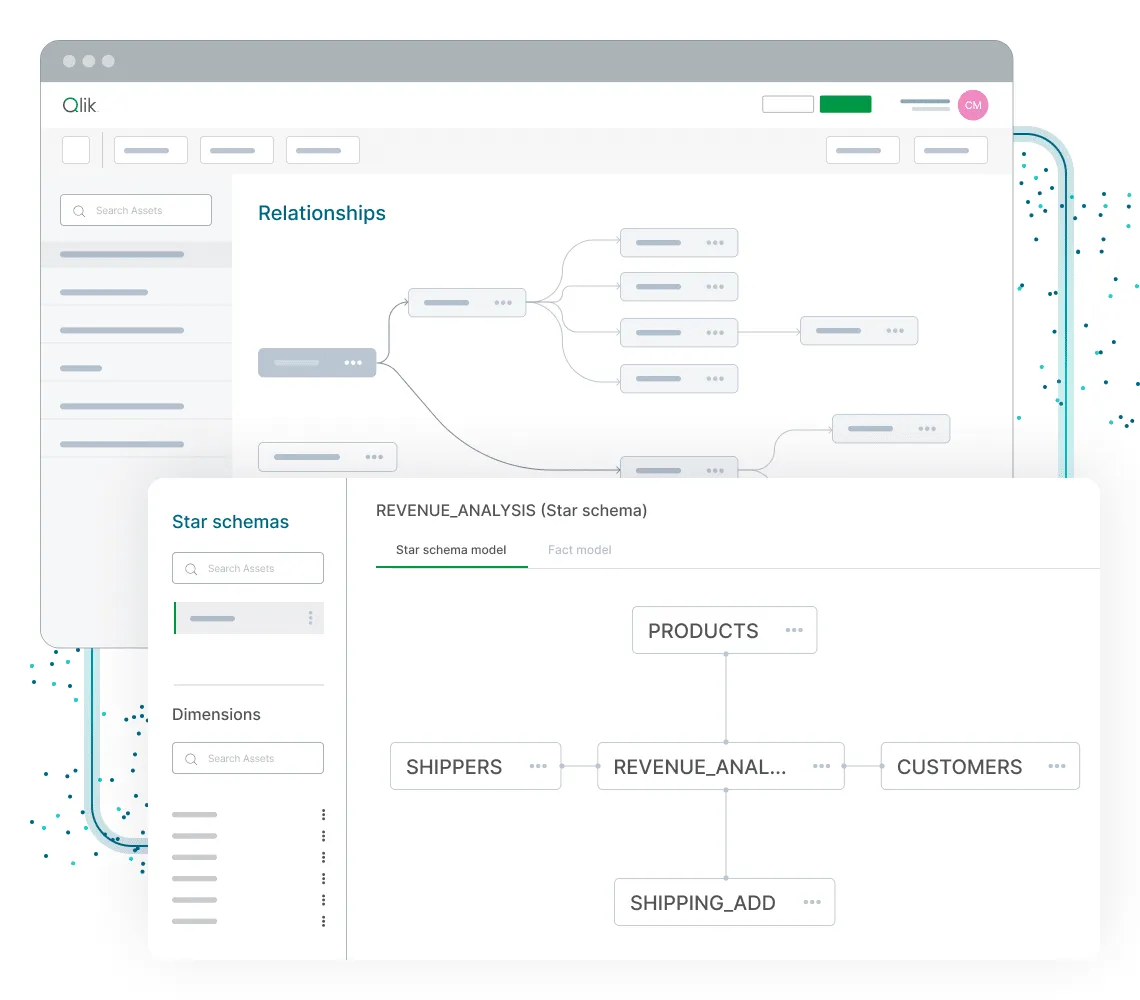The image size is (1140, 1000).
Task: Click the Search Assets field in Relationships sidebar
Action: tap(136, 210)
